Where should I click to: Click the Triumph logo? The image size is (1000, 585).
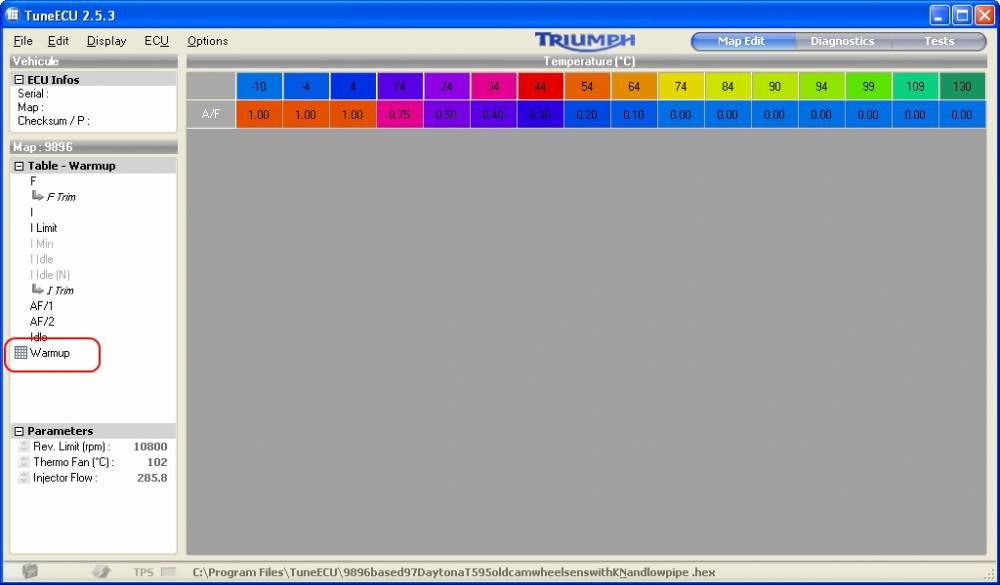(585, 41)
